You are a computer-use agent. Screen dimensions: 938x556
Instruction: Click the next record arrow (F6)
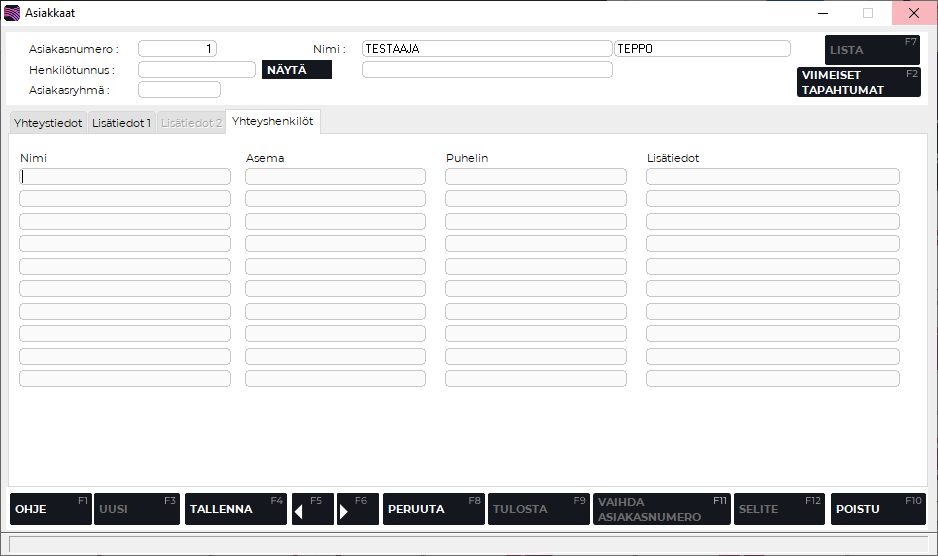357,509
